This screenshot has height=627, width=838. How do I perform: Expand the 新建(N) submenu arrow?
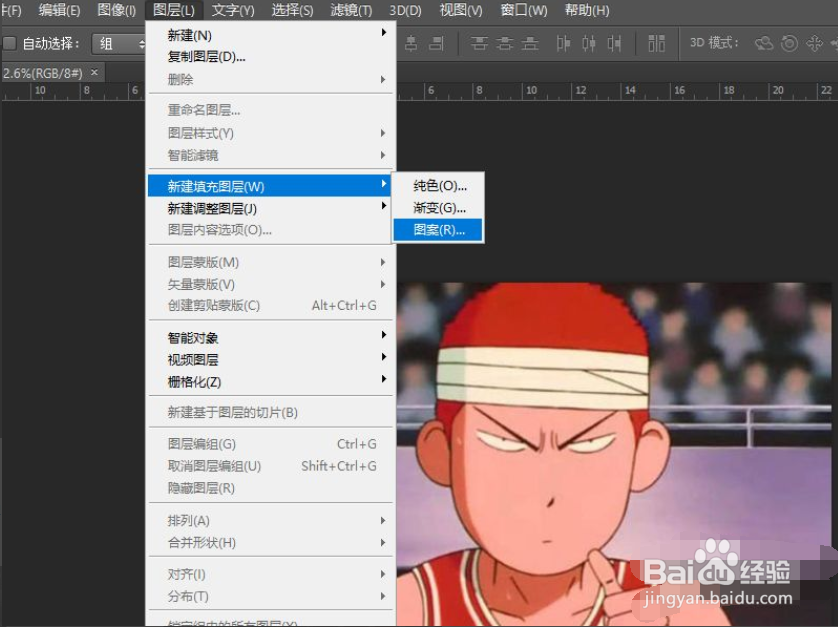coord(384,33)
